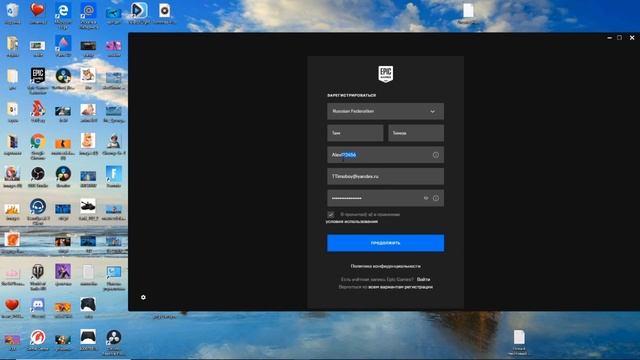Click the dropdown chevron in country selector

coord(432,112)
